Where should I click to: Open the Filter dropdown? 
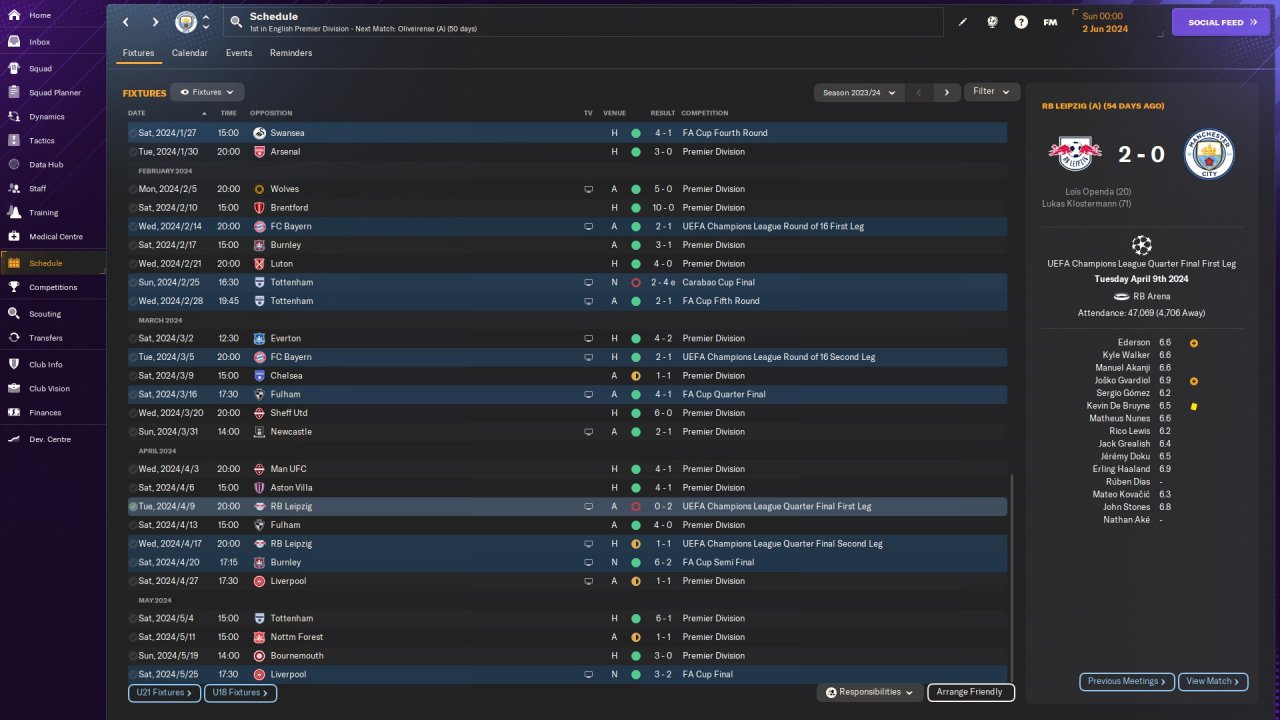pyautogui.click(x=992, y=92)
